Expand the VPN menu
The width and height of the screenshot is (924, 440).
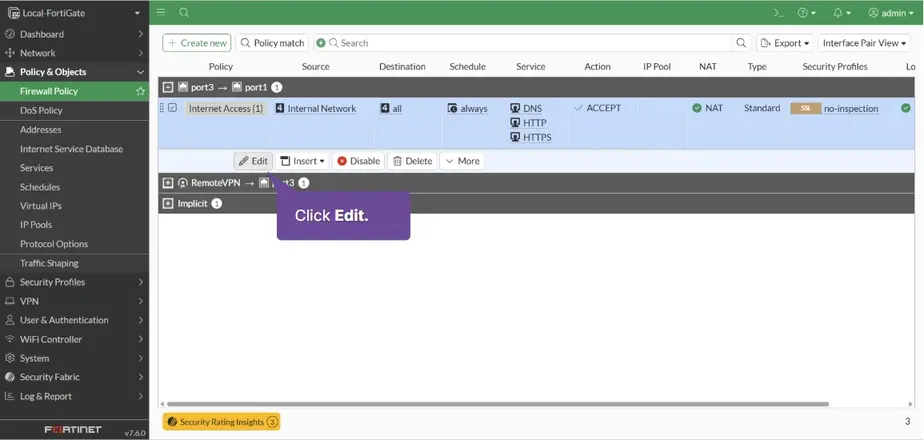[74, 301]
